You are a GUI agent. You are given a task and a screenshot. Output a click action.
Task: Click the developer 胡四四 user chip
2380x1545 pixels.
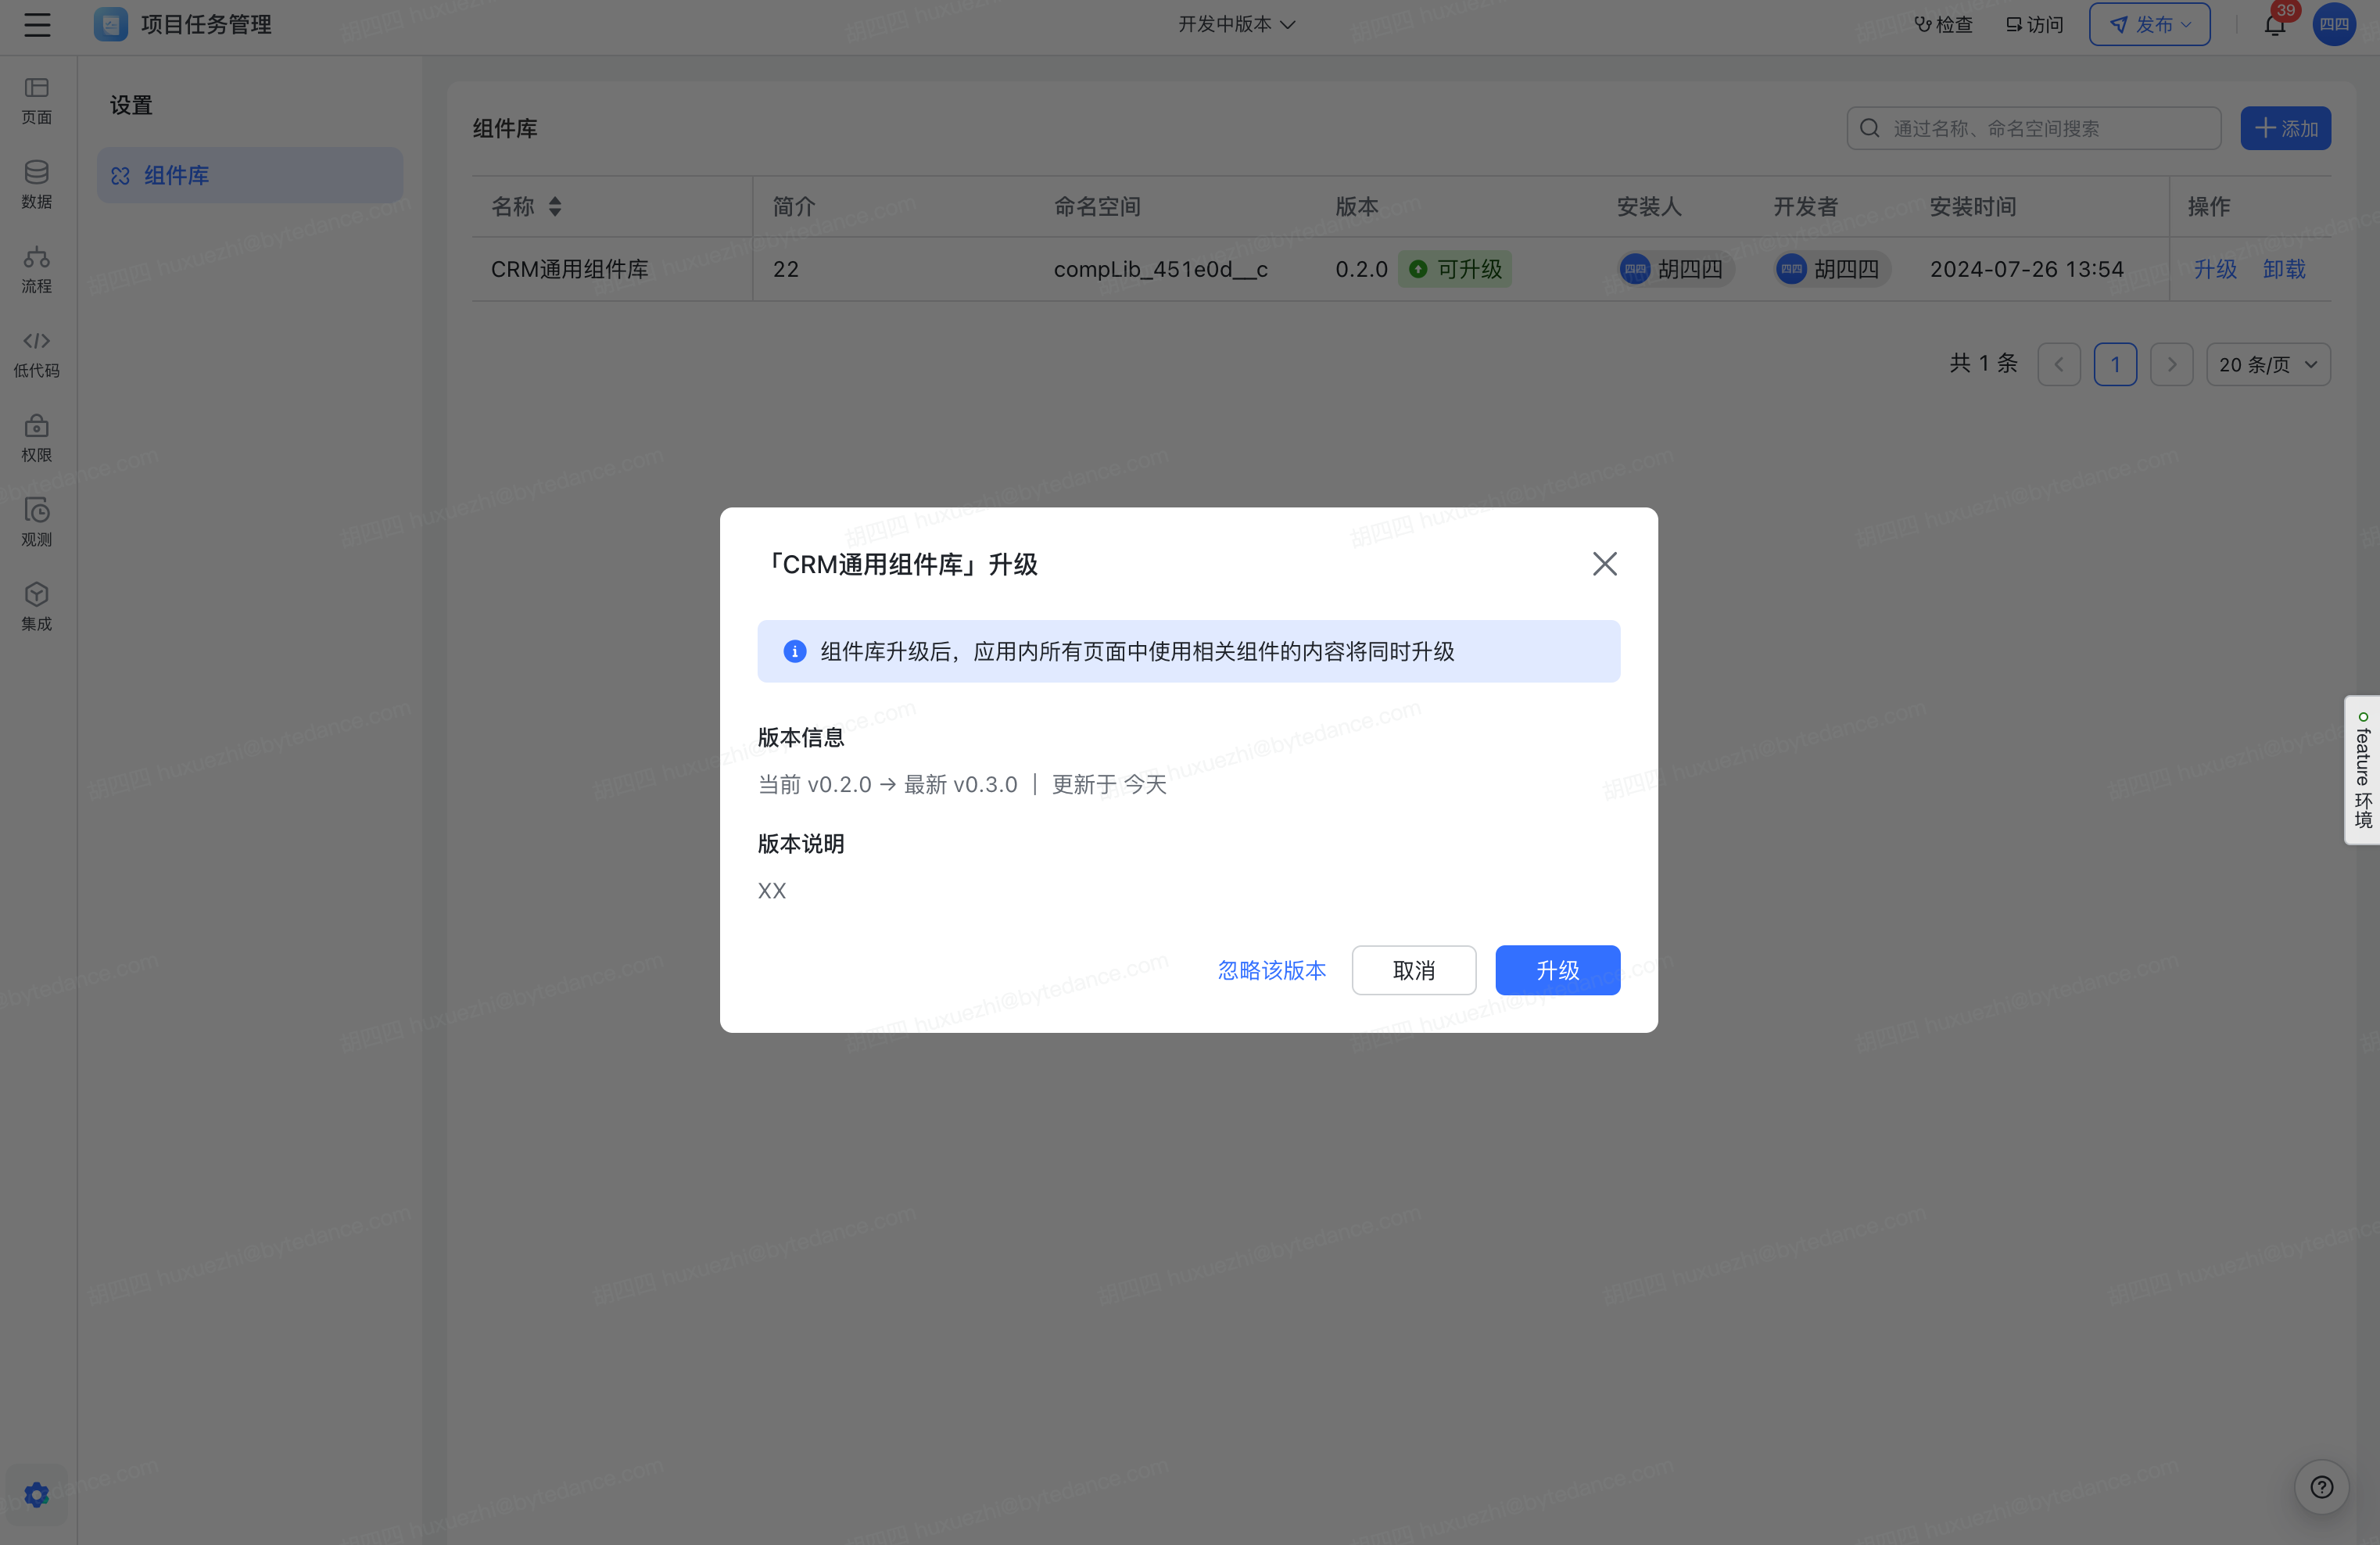point(1831,269)
